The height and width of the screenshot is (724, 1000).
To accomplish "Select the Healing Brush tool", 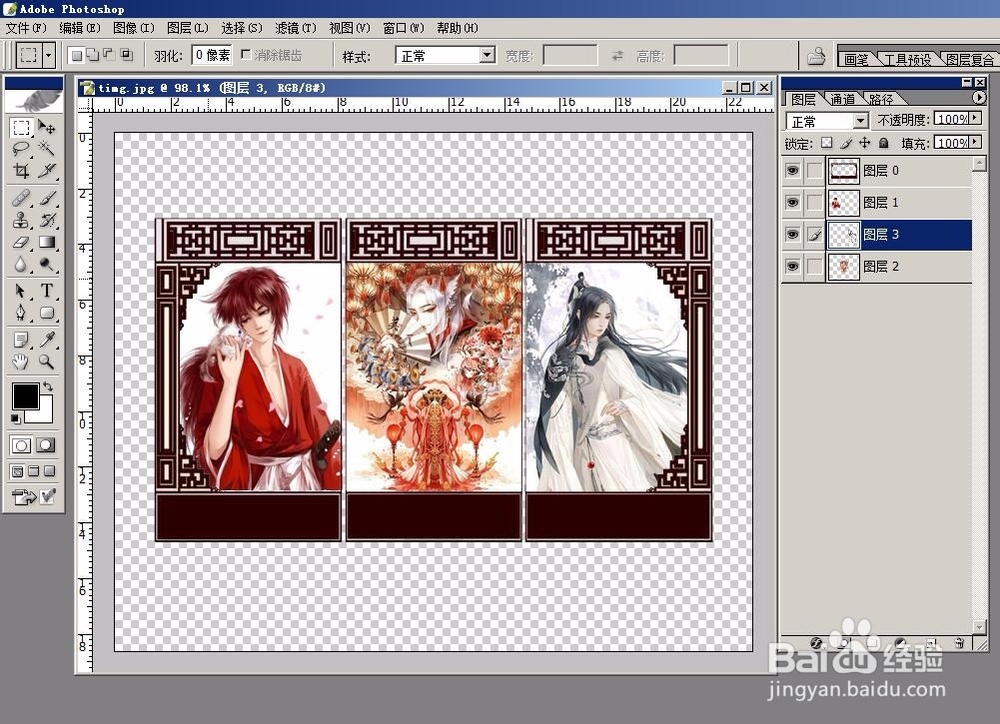I will tap(21, 198).
